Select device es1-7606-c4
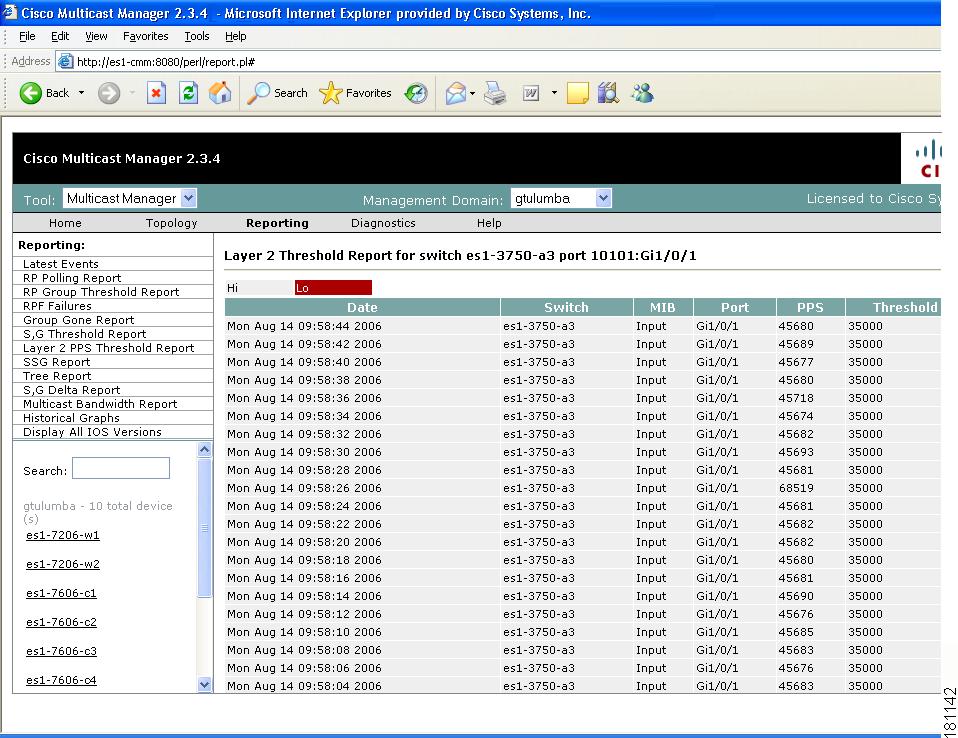The width and height of the screenshot is (958, 738). [x=61, y=681]
